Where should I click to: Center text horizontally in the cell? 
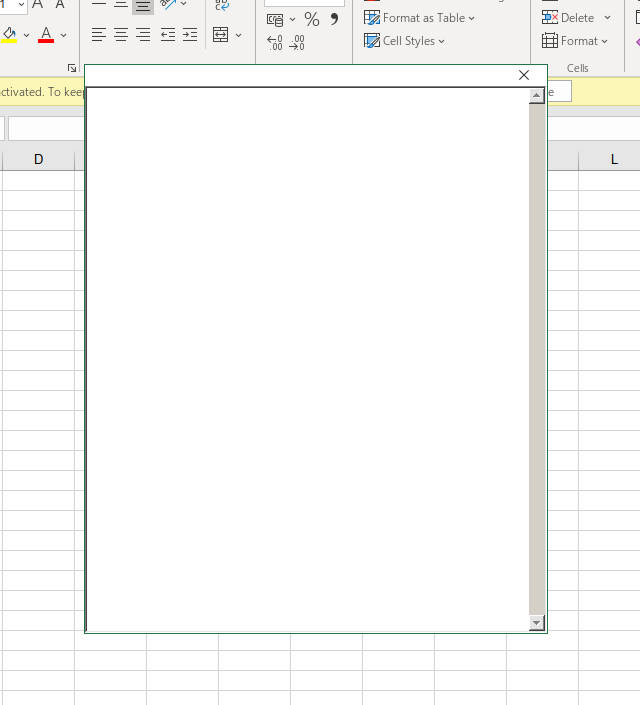point(121,35)
